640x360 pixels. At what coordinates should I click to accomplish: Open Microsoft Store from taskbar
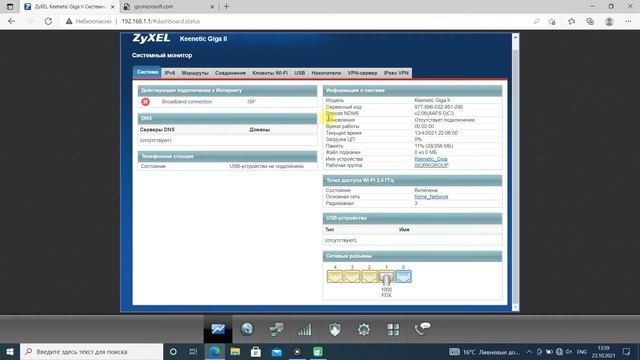tap(256, 351)
